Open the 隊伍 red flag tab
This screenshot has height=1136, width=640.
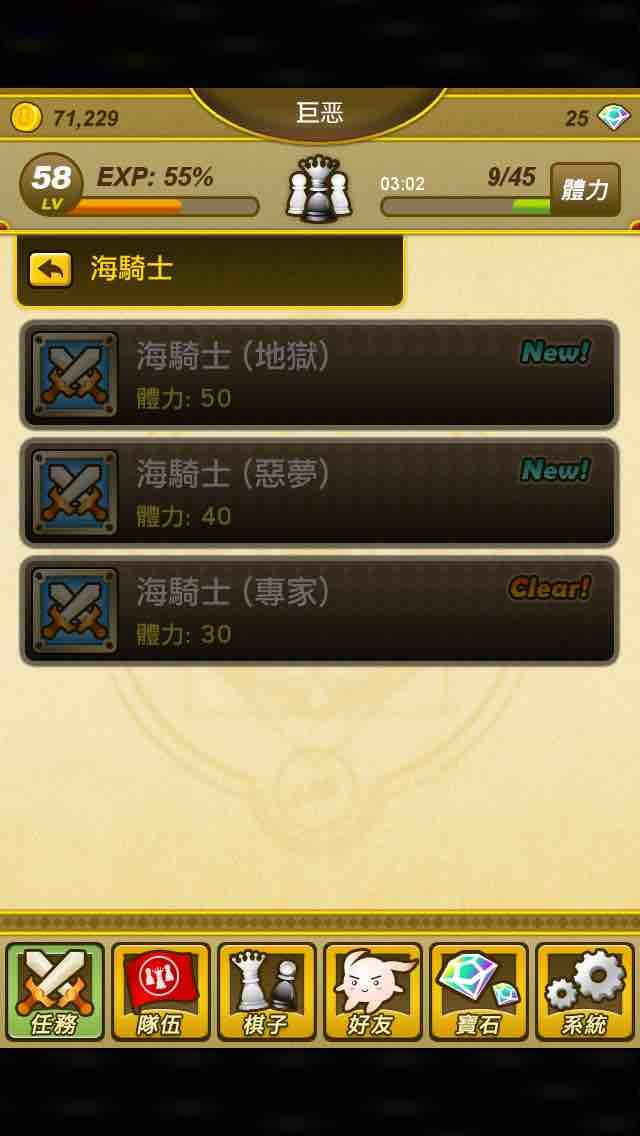161,991
